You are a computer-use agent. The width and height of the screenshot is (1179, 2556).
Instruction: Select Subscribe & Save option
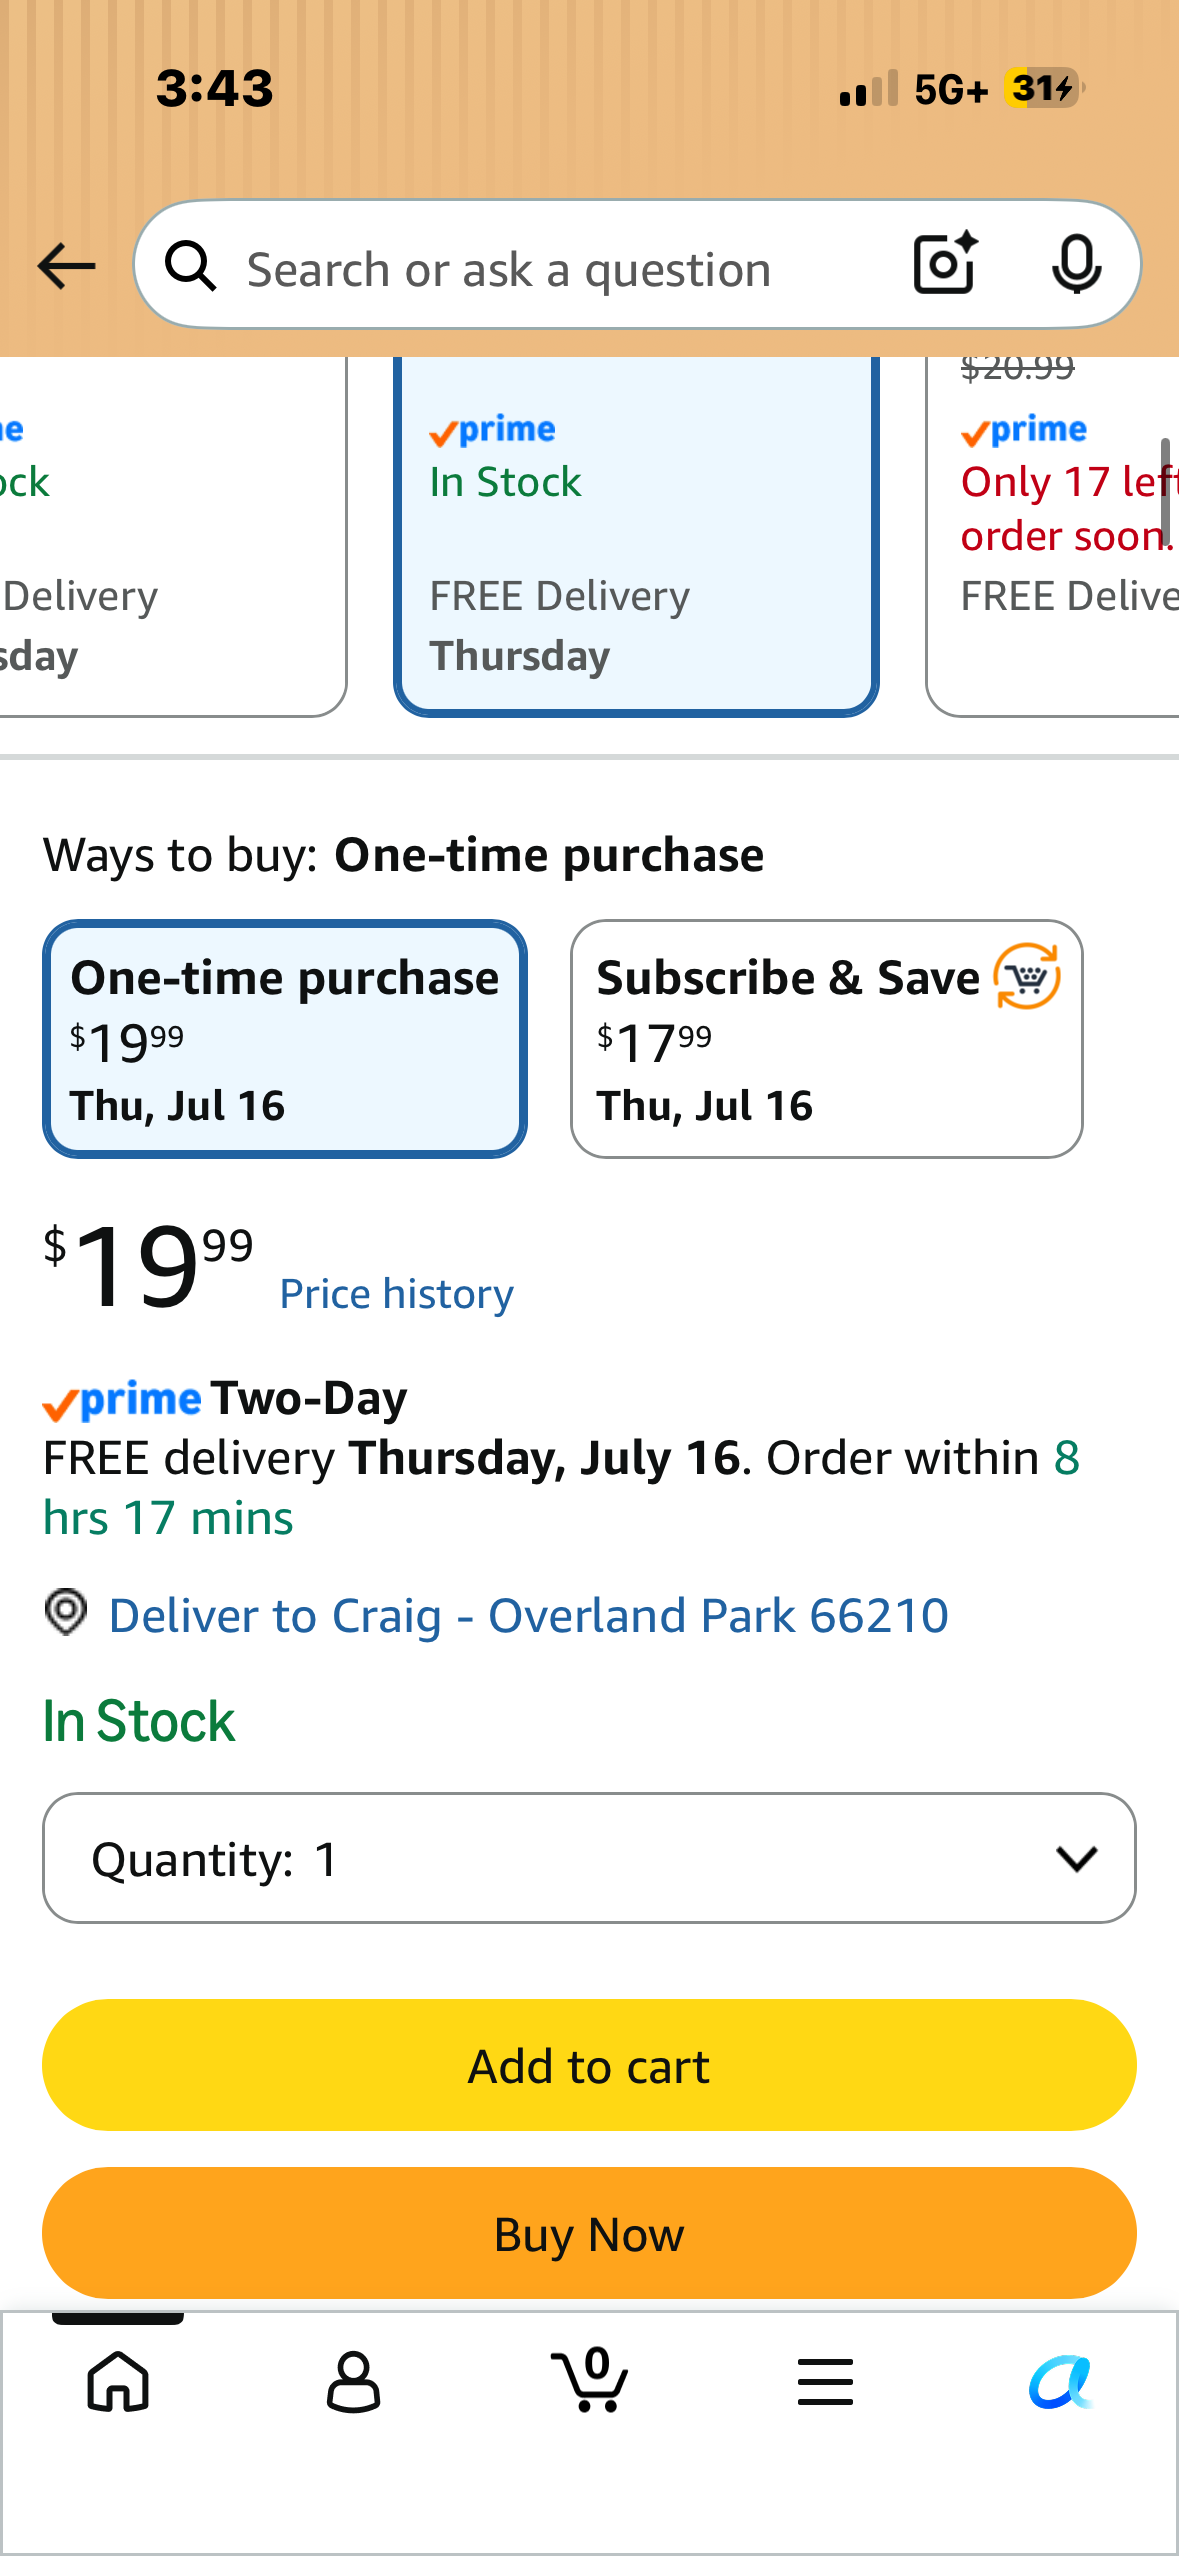(x=827, y=1039)
